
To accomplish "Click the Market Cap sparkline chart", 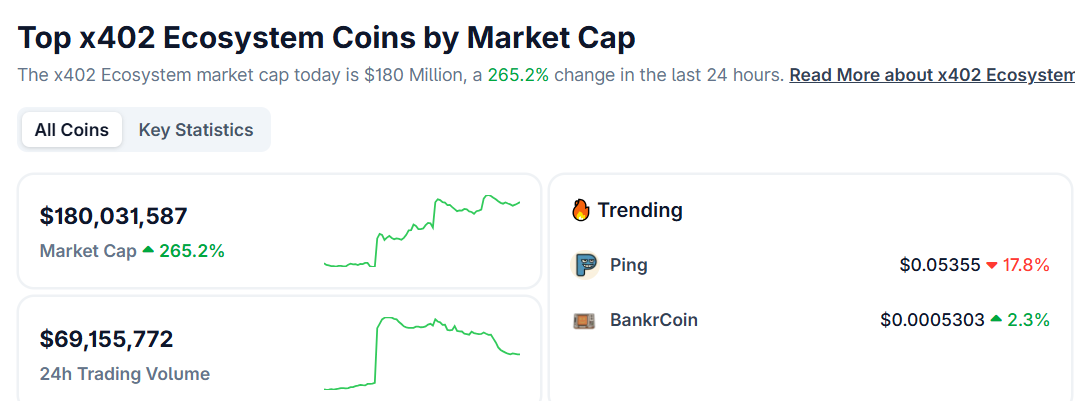I will pyautogui.click(x=422, y=232).
